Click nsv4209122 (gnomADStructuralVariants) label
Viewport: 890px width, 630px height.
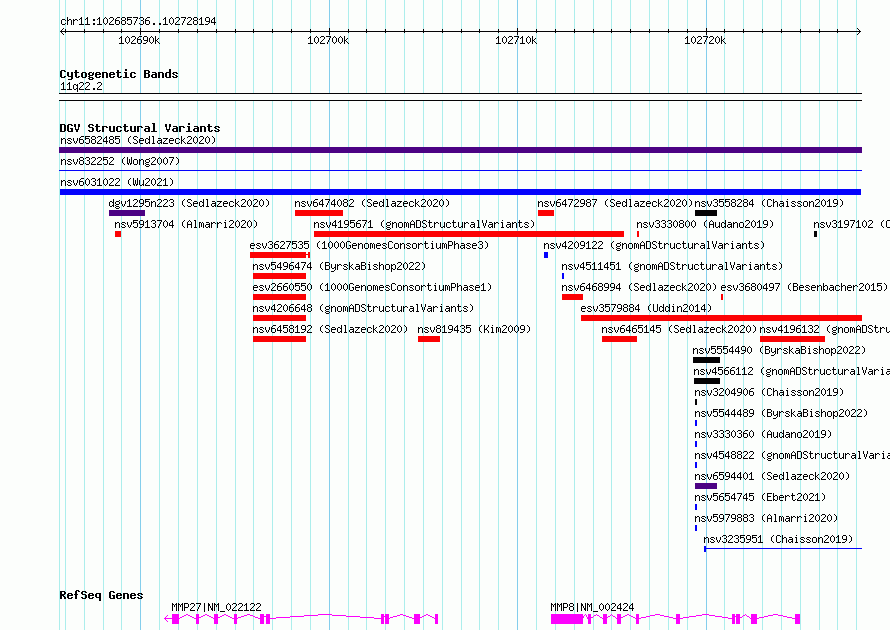coord(654,245)
